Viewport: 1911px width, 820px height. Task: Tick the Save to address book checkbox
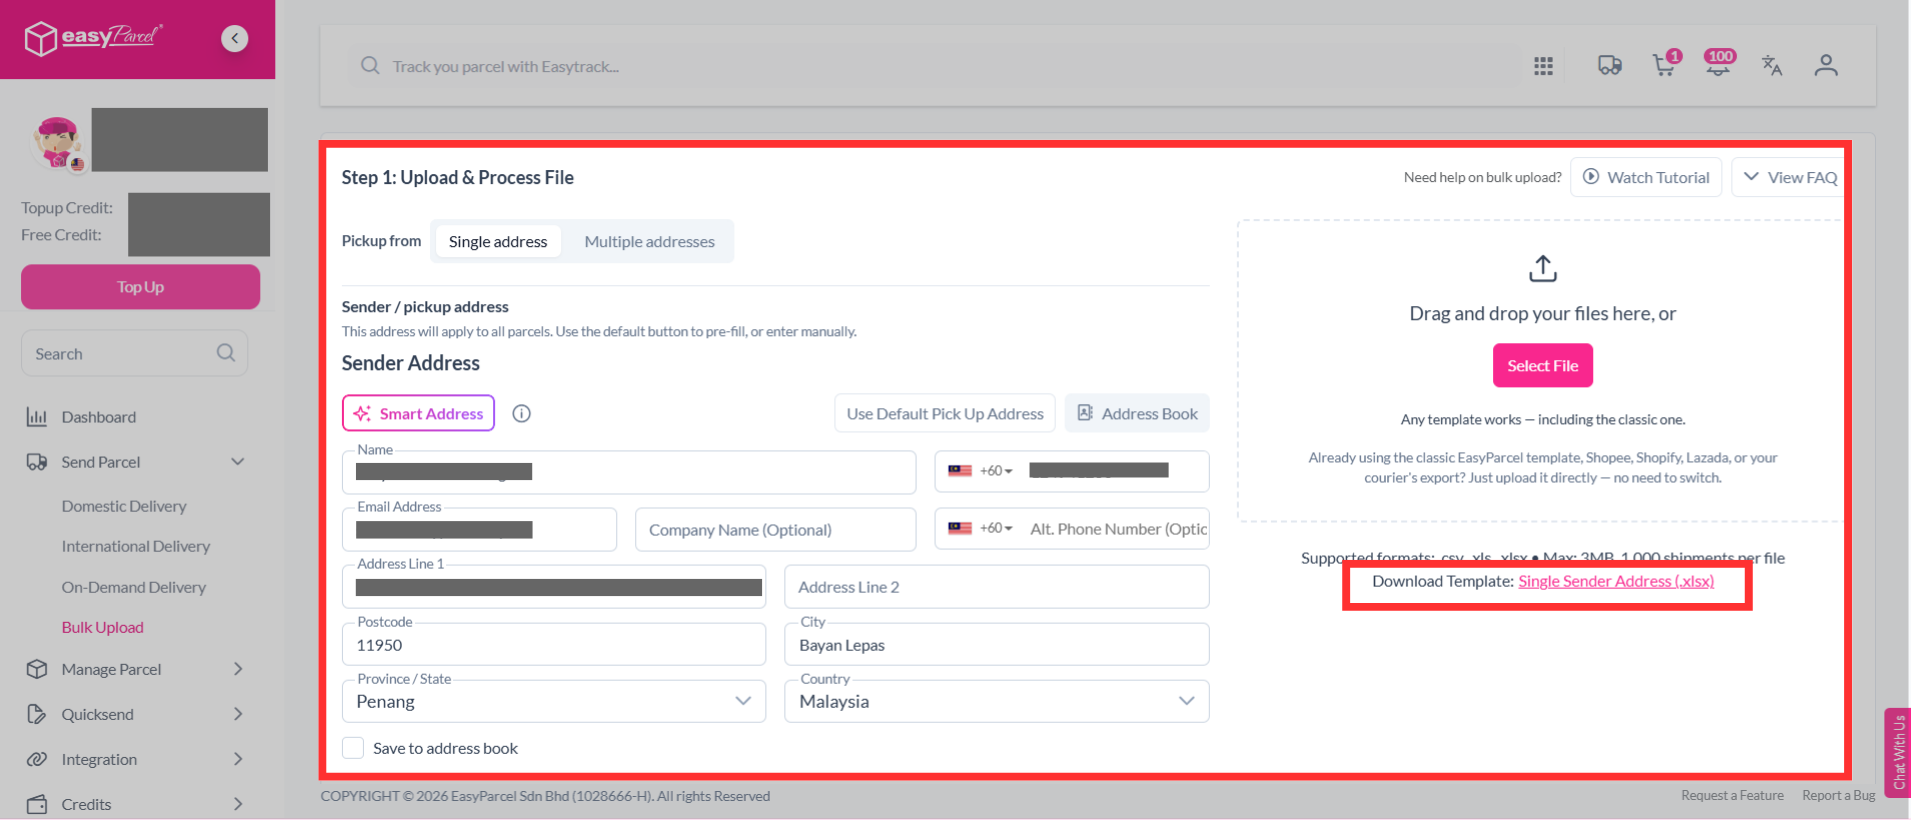pos(353,748)
